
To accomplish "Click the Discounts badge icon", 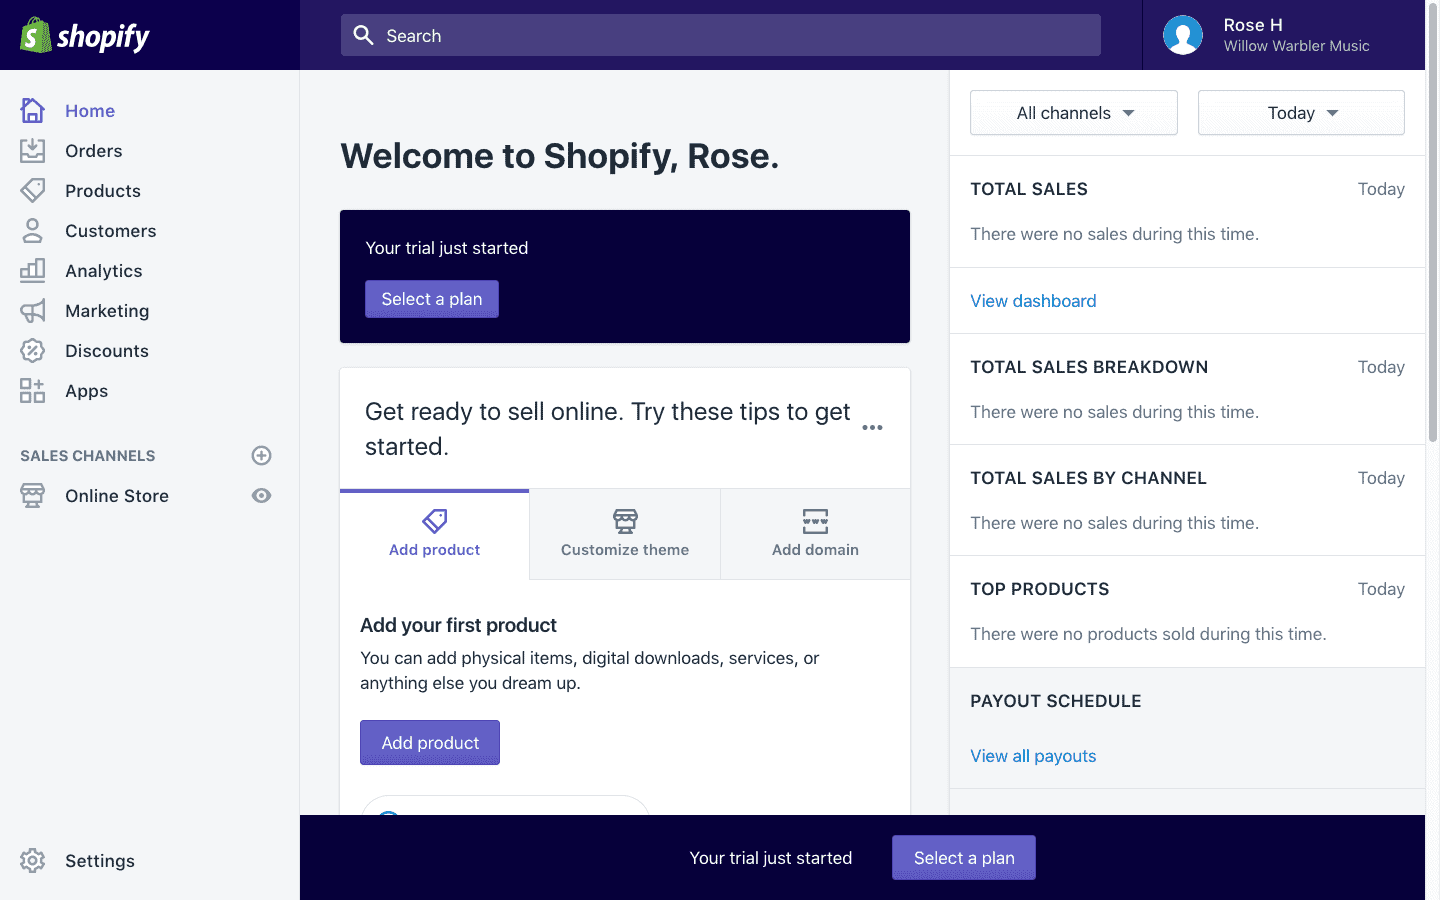I will point(33,350).
